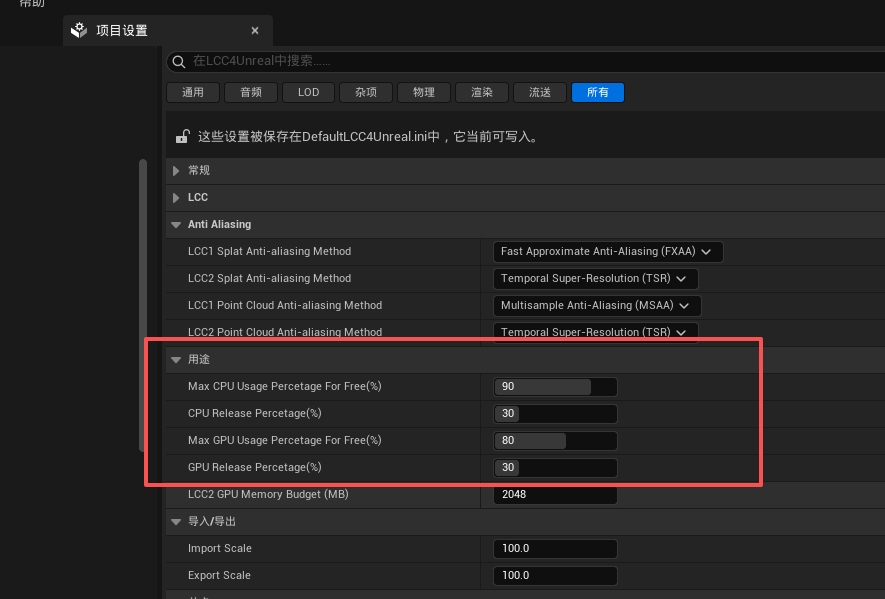Click the LCC2 Splat Anti-aliasing Method label
Viewport: 885px width, 599px height.
(x=269, y=278)
